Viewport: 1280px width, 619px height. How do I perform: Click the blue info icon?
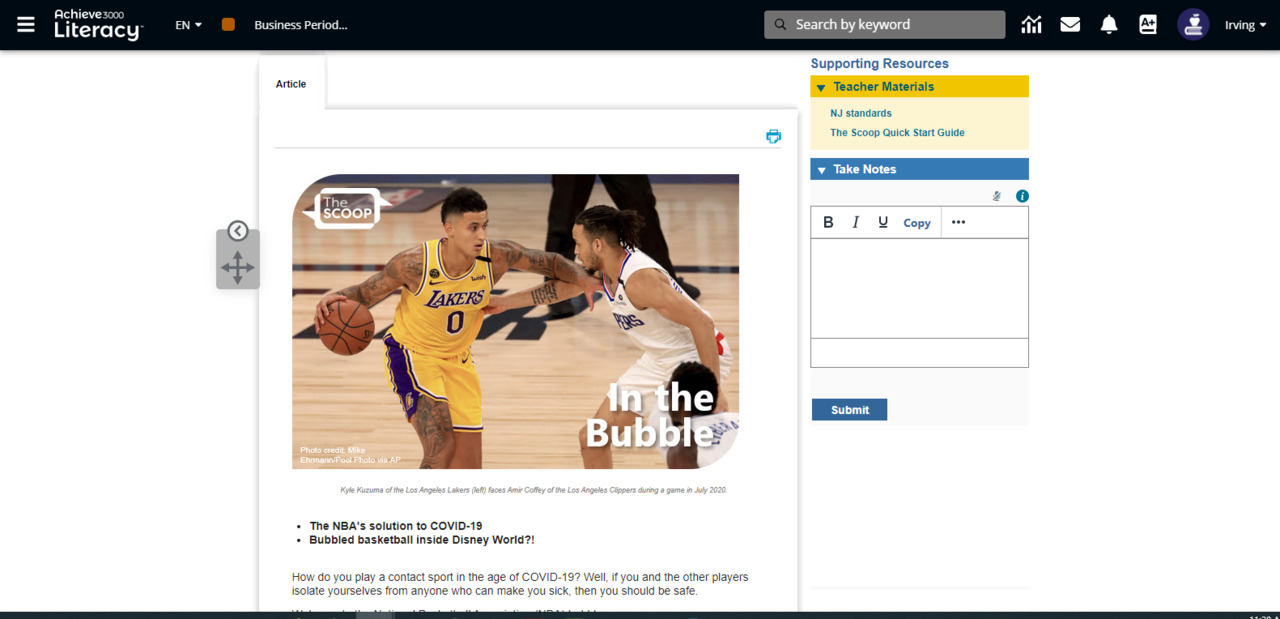point(1022,196)
